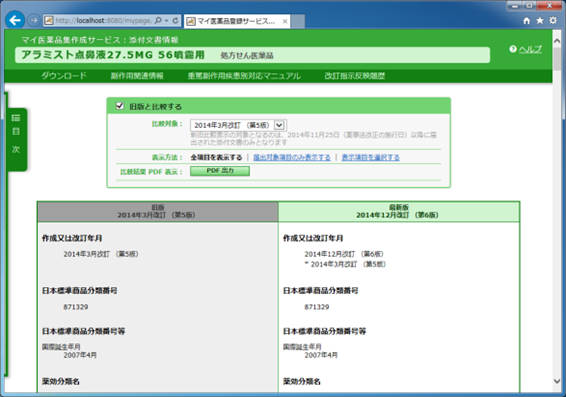Viewport: 566px width, 397px height.
Task: Click 2007年4月 in the 旧版 column
Action: click(80, 355)
